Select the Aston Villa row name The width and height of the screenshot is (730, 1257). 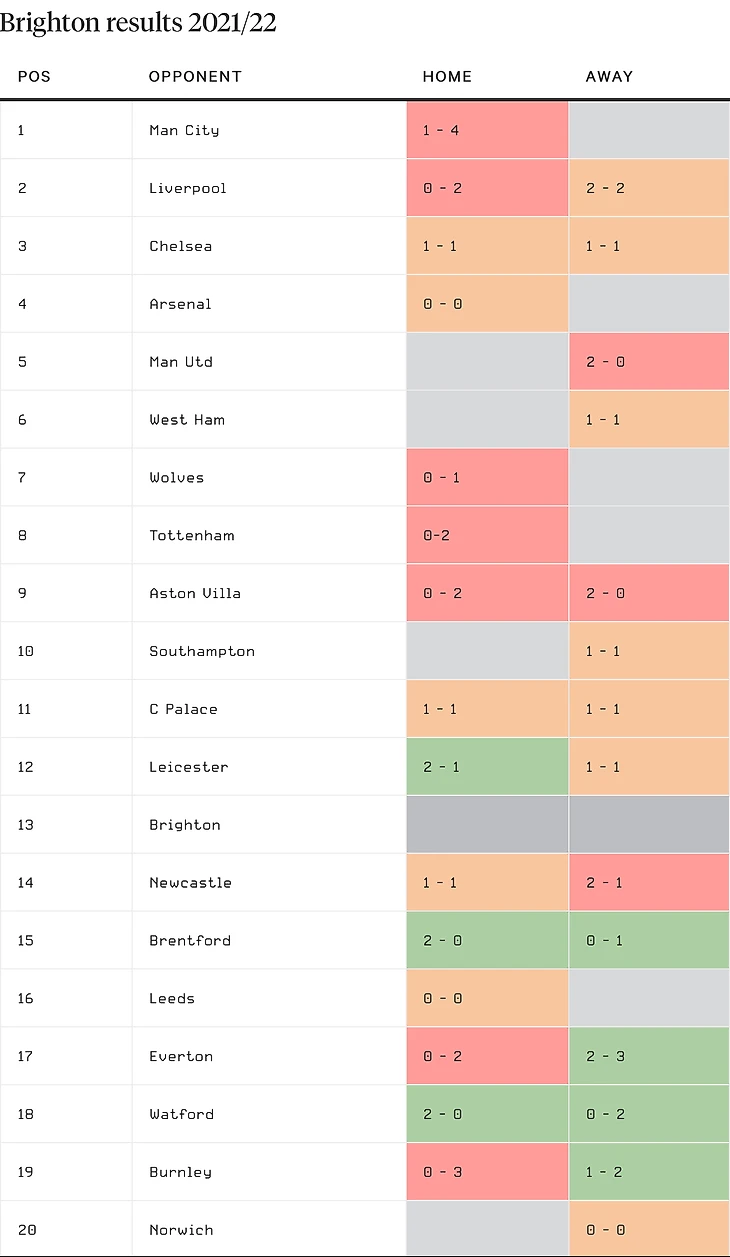tap(195, 593)
